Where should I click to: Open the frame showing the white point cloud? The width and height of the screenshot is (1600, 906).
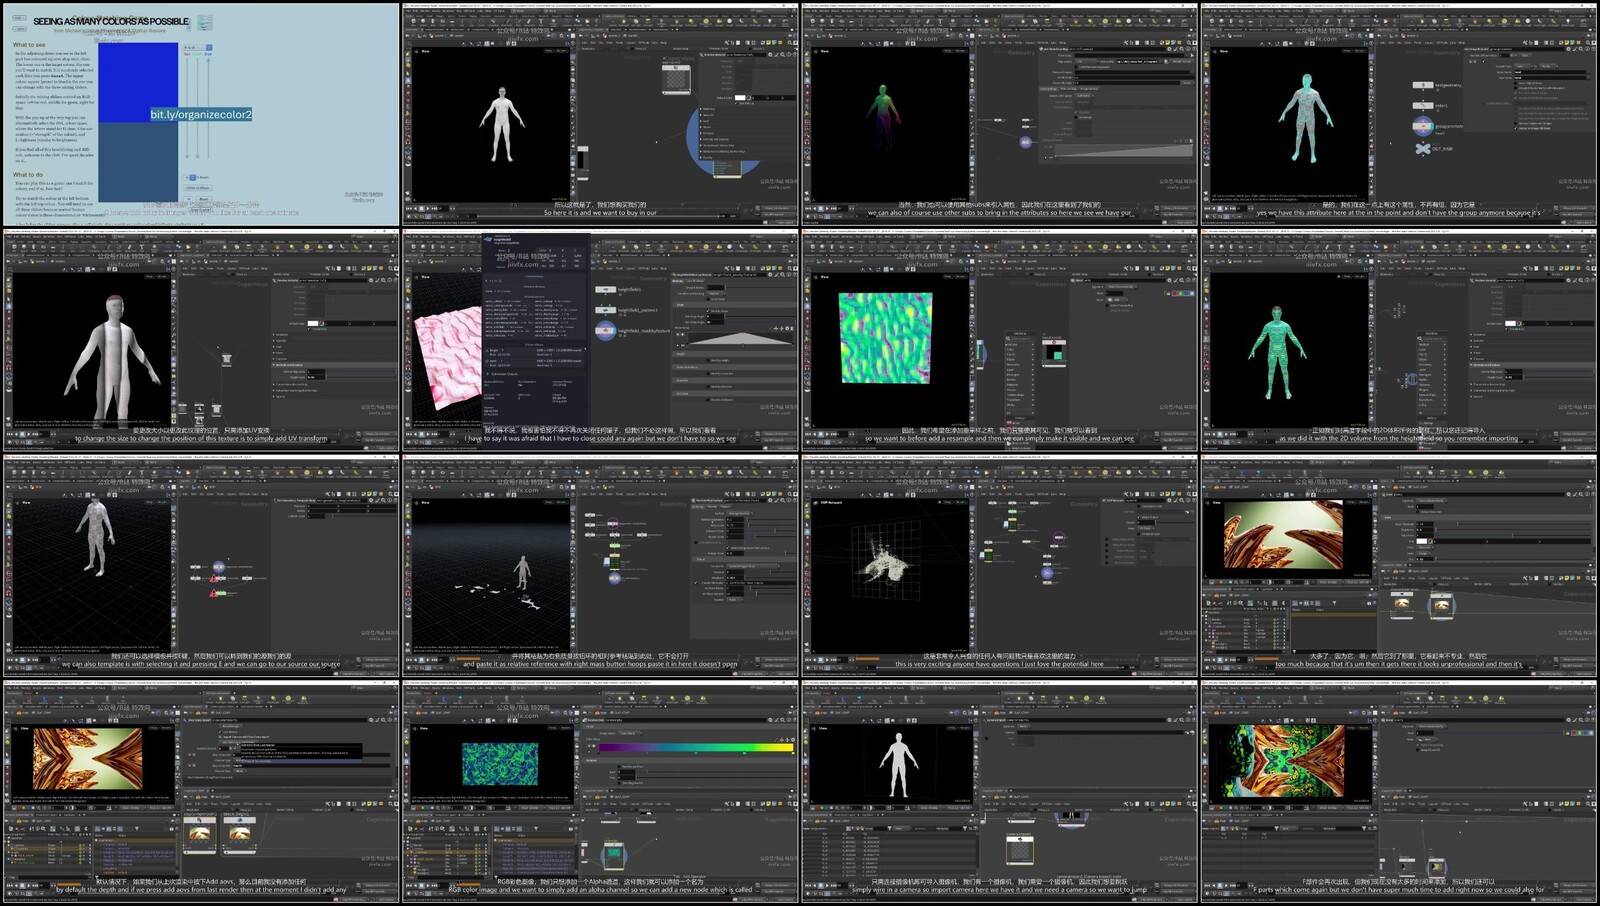point(1000,565)
